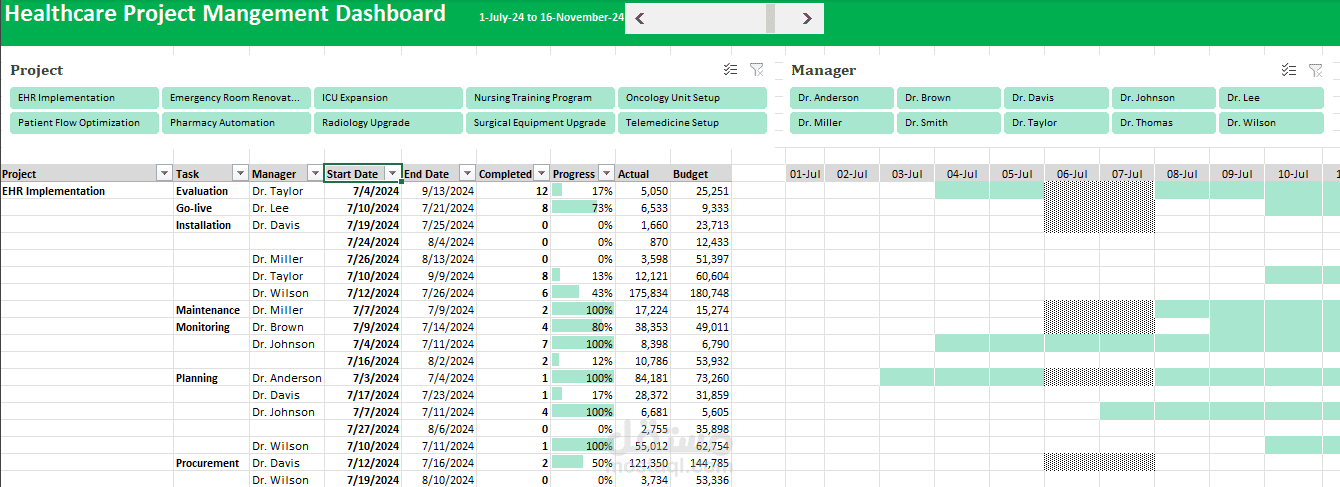Viewport: 1340px width, 487px height.
Task: Toggle the Dr. Anderson manager slicer item
Action: 841,98
